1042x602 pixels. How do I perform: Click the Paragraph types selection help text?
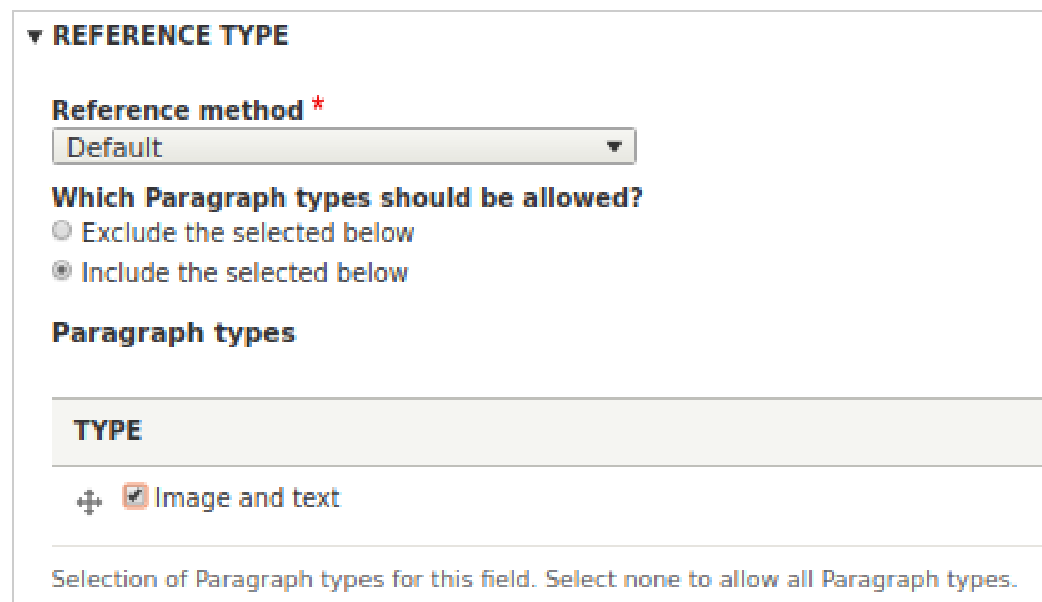point(532,580)
